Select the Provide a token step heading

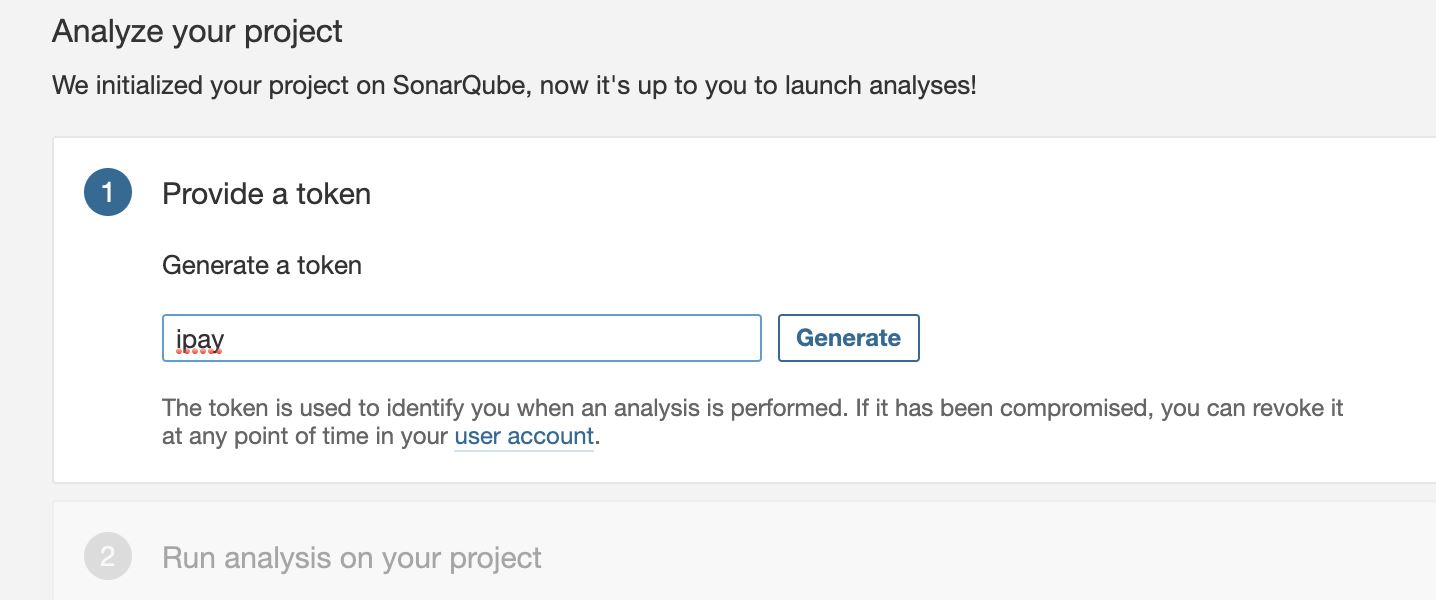[x=266, y=194]
